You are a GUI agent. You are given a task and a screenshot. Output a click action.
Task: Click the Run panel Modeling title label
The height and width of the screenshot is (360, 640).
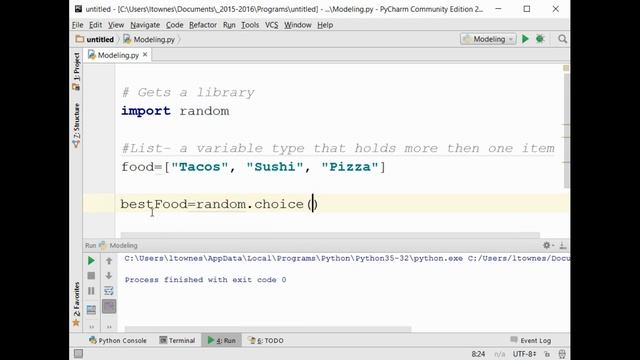pos(123,245)
